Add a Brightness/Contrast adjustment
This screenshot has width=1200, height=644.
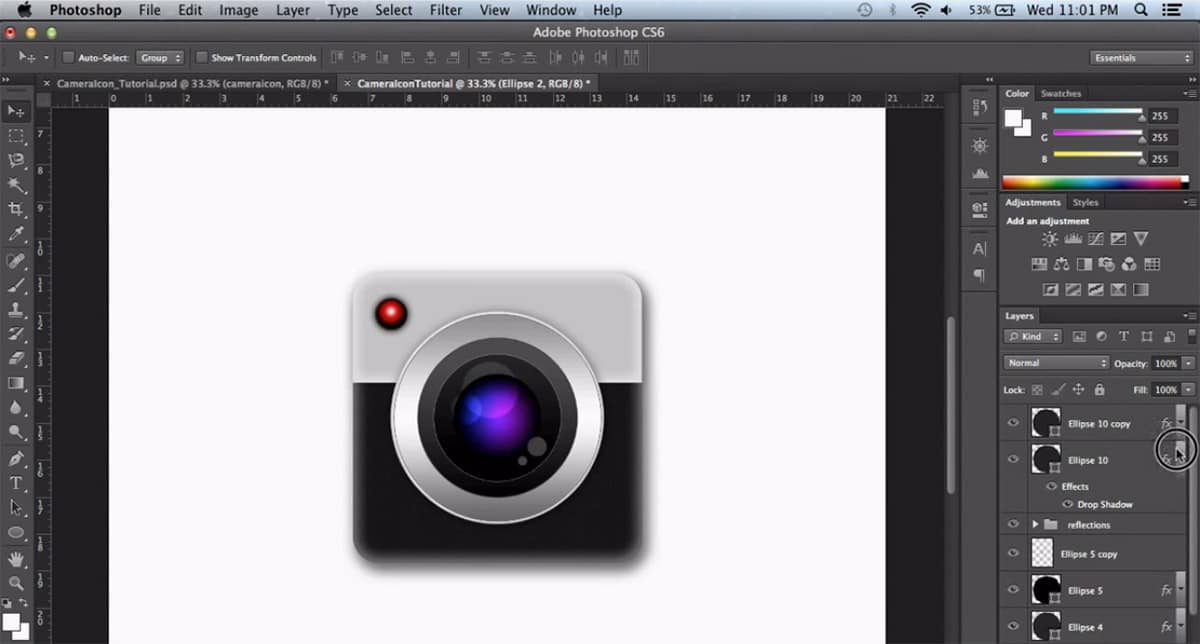(x=1050, y=239)
